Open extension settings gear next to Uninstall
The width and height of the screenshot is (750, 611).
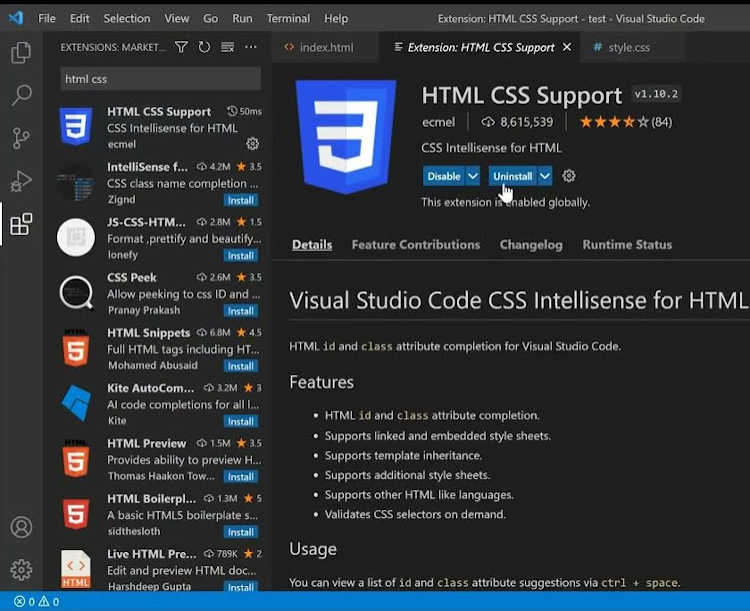tap(569, 176)
